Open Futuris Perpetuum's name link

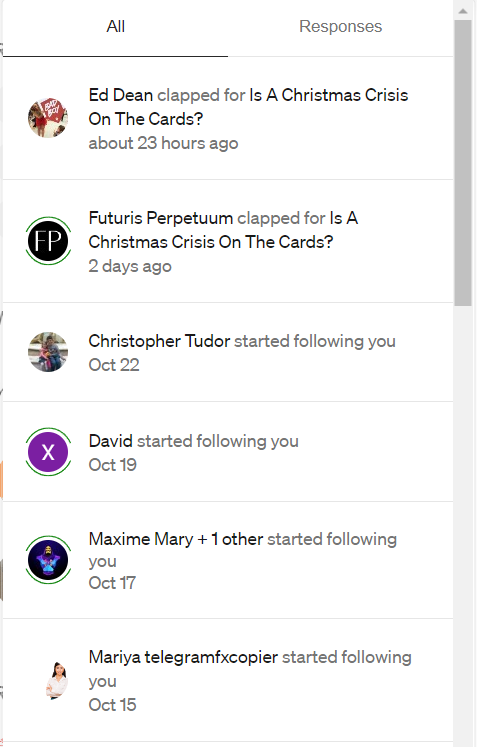161,218
